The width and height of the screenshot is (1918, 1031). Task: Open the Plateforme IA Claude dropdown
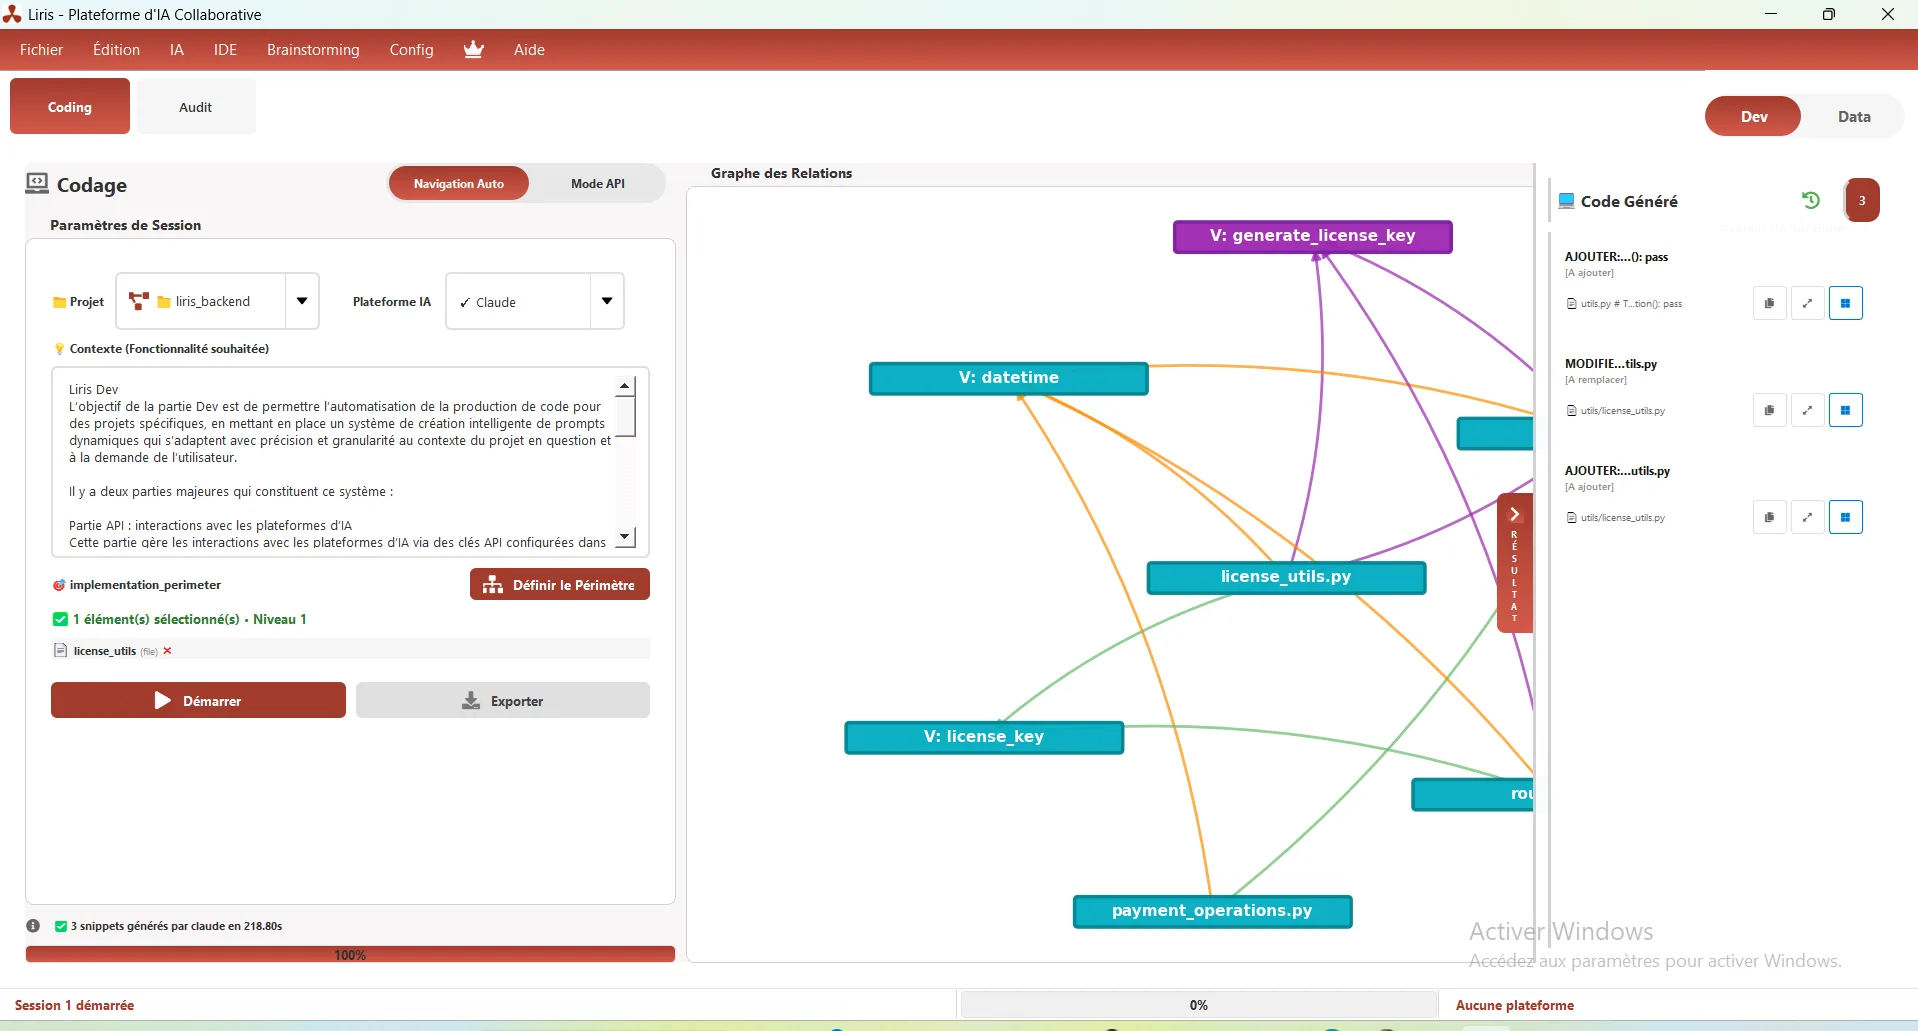pyautogui.click(x=606, y=301)
